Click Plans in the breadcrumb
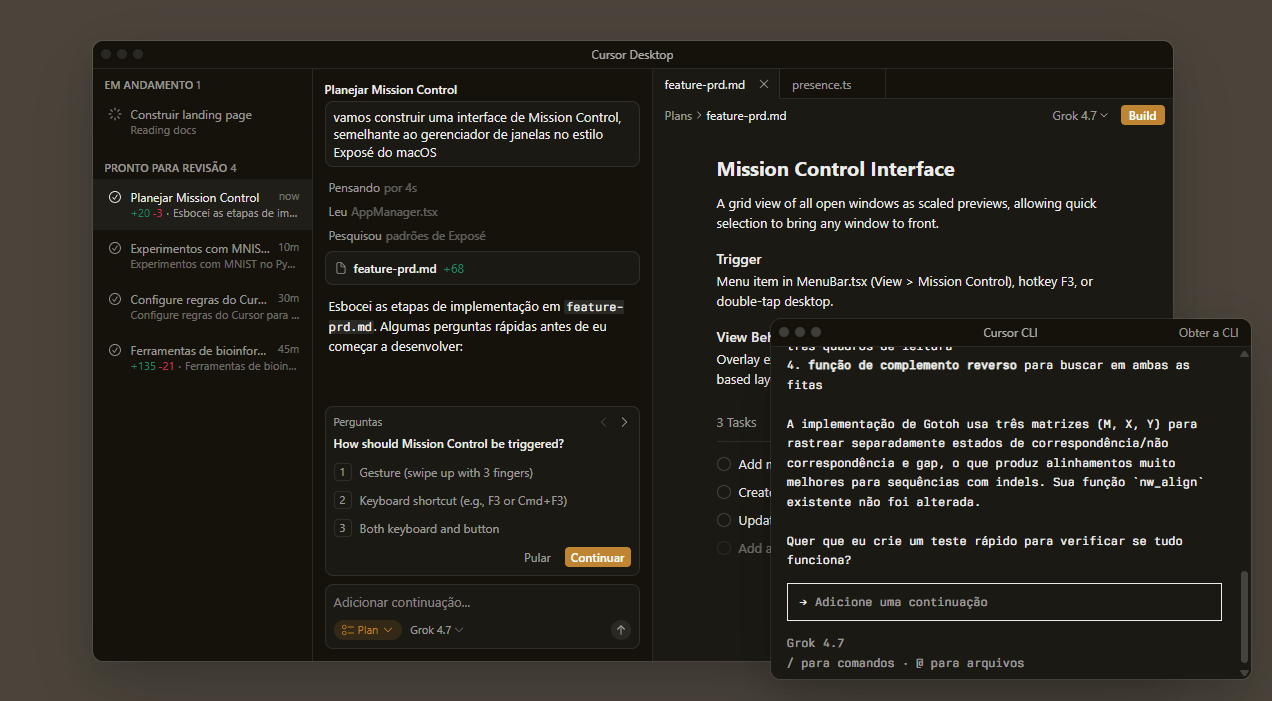1272x701 pixels. click(x=678, y=116)
